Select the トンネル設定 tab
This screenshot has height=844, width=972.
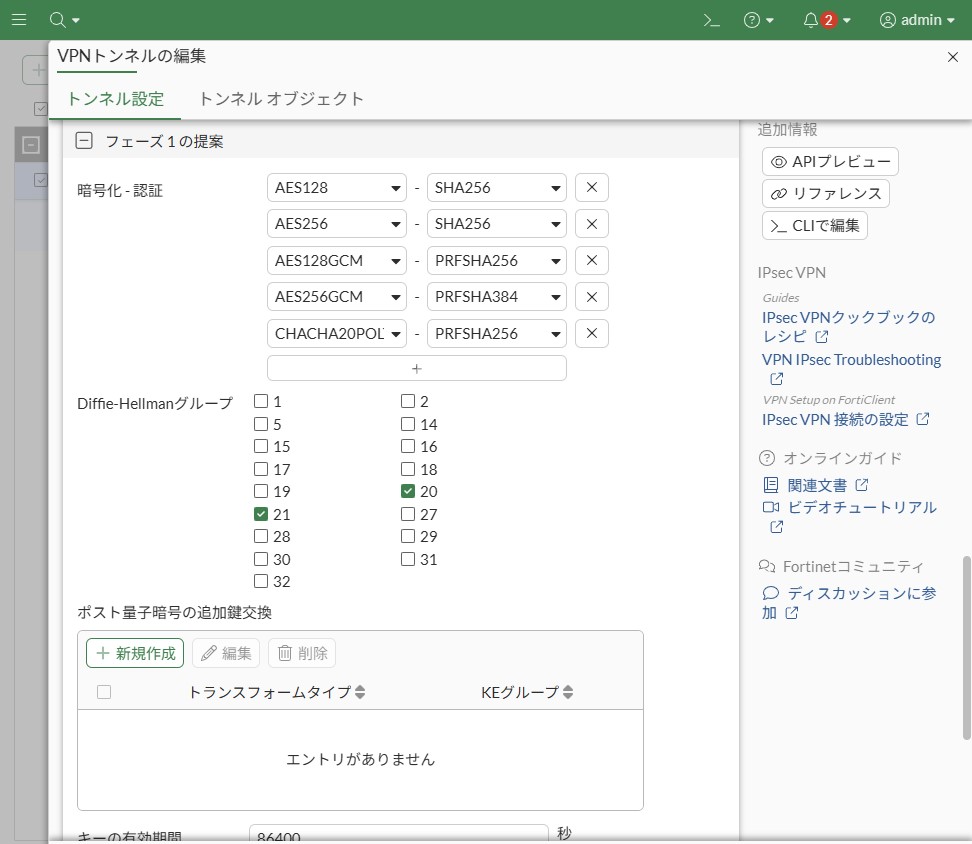click(115, 99)
